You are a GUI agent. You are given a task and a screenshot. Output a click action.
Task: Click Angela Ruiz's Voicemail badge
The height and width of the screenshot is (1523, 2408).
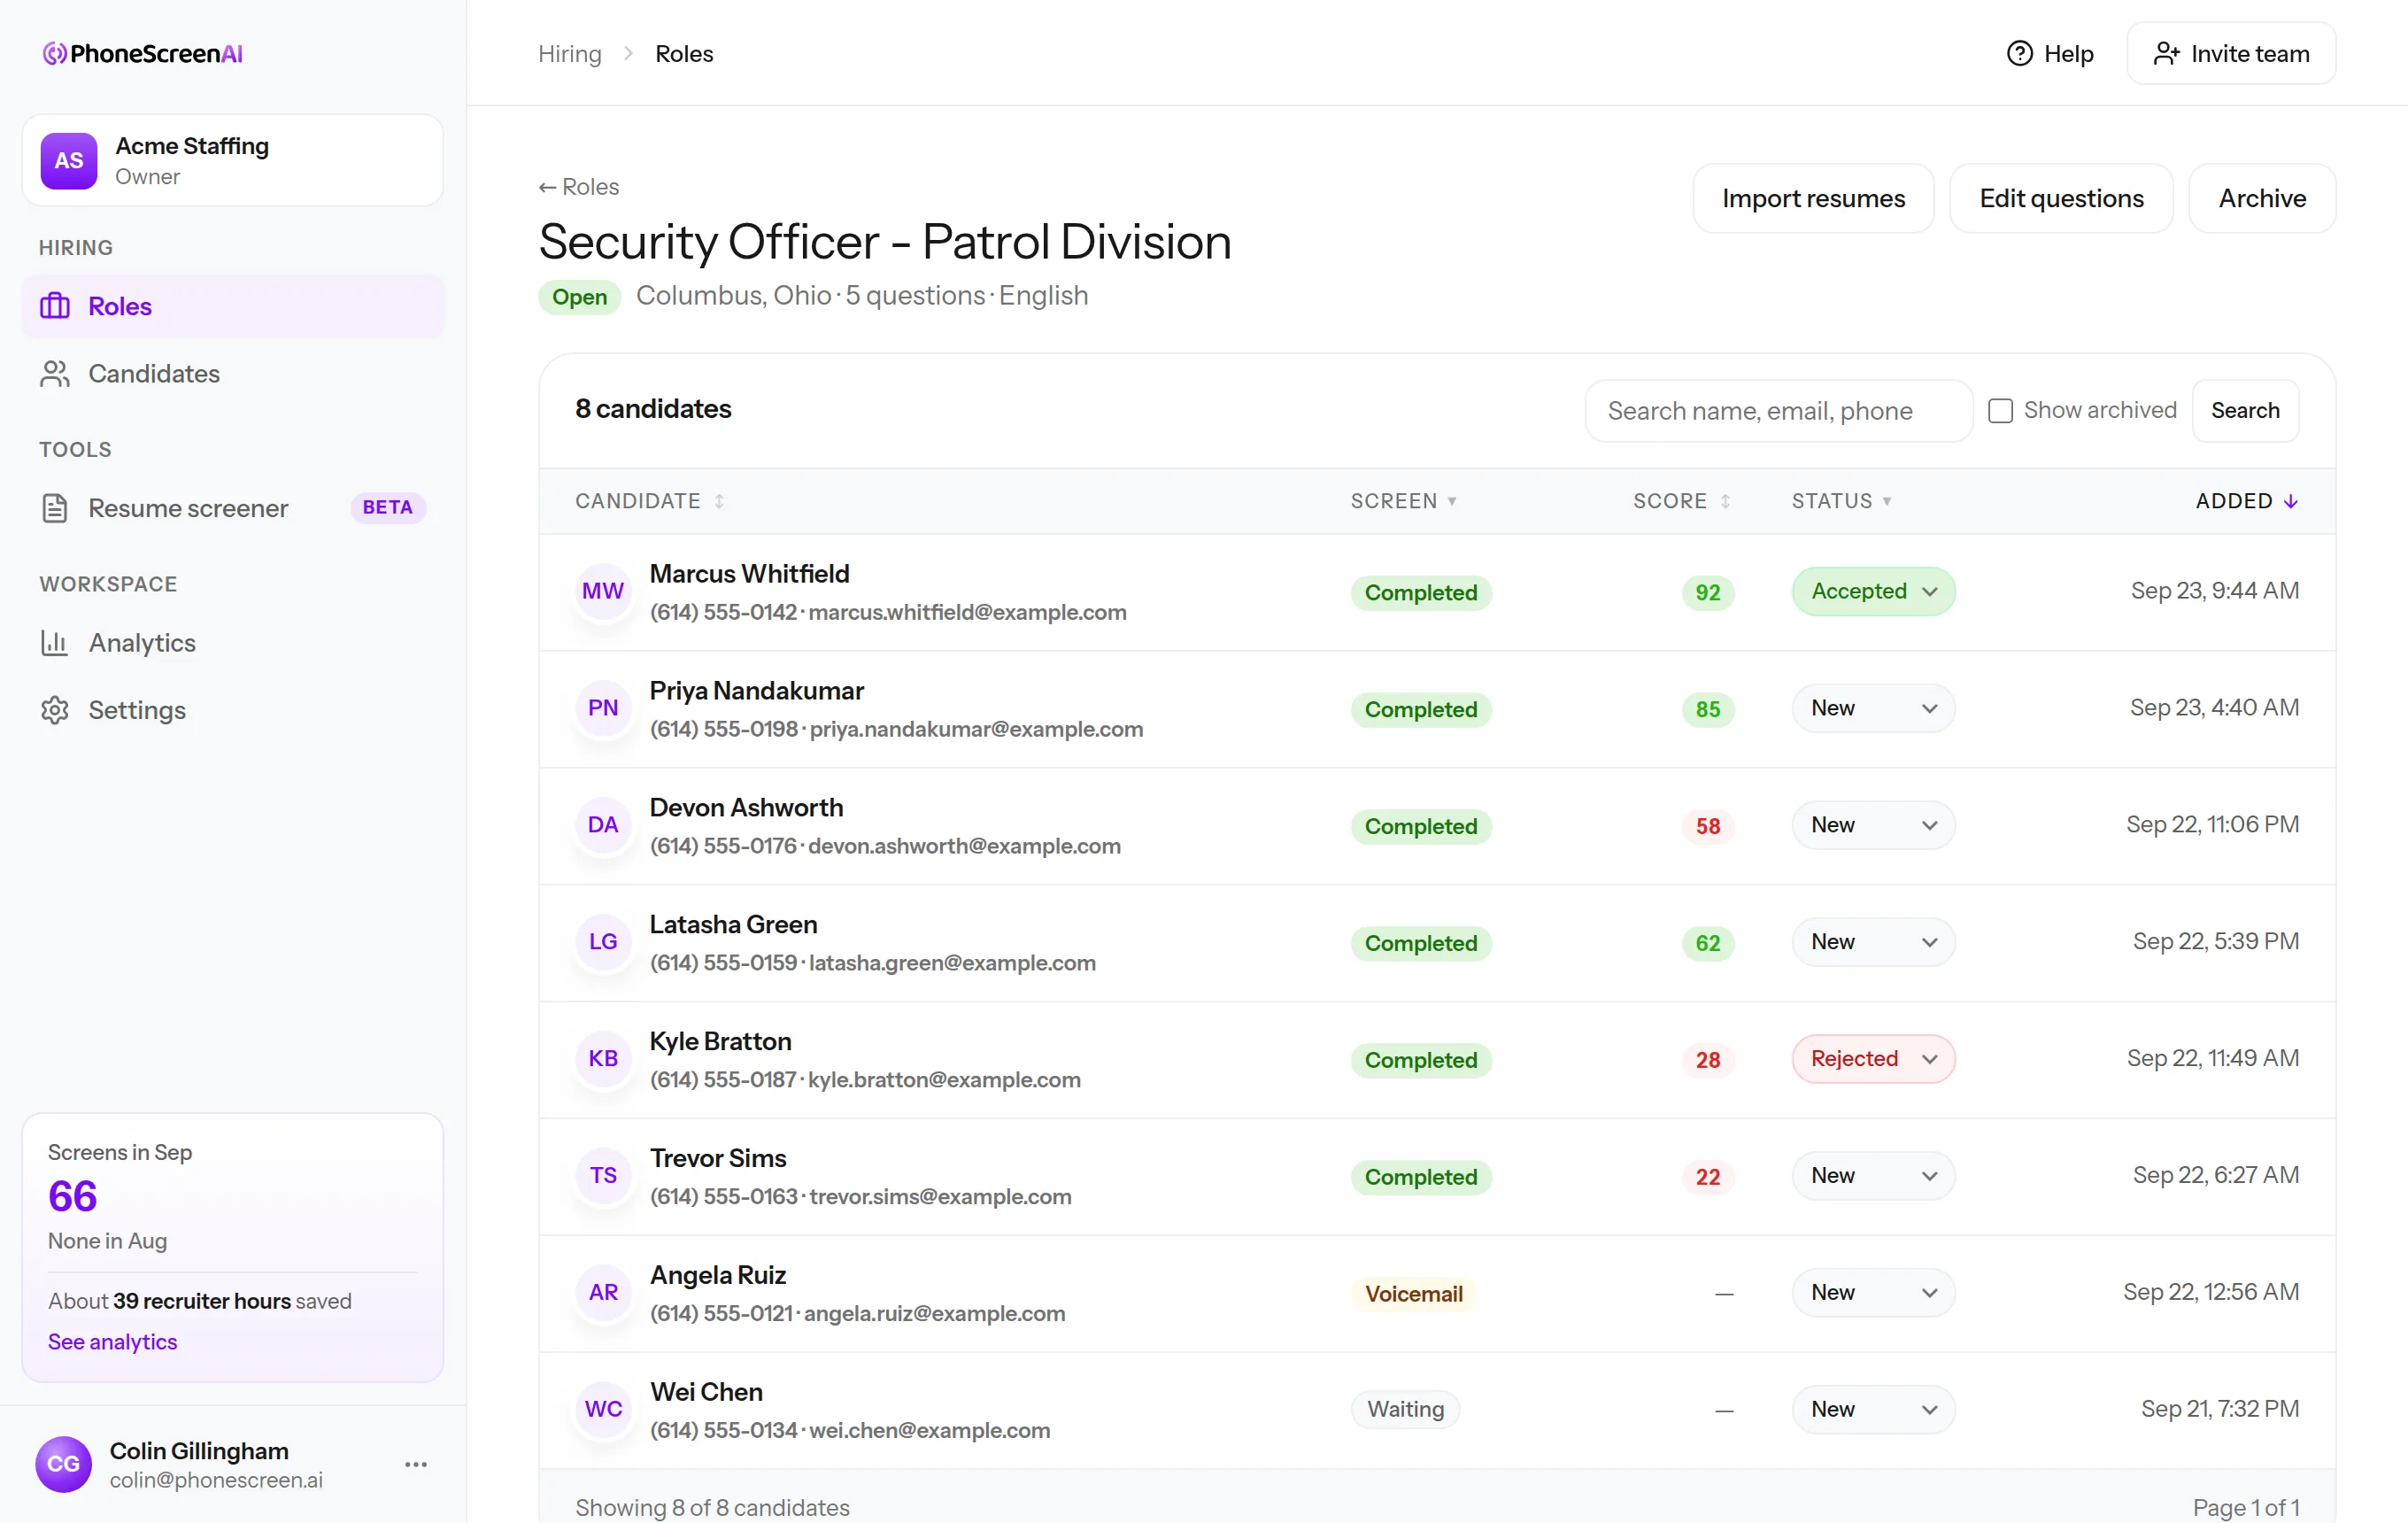click(x=1413, y=1294)
